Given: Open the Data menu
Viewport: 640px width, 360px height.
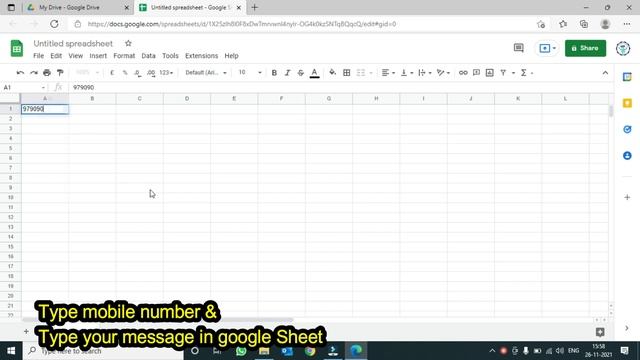Looking at the screenshot, I should pos(149,56).
